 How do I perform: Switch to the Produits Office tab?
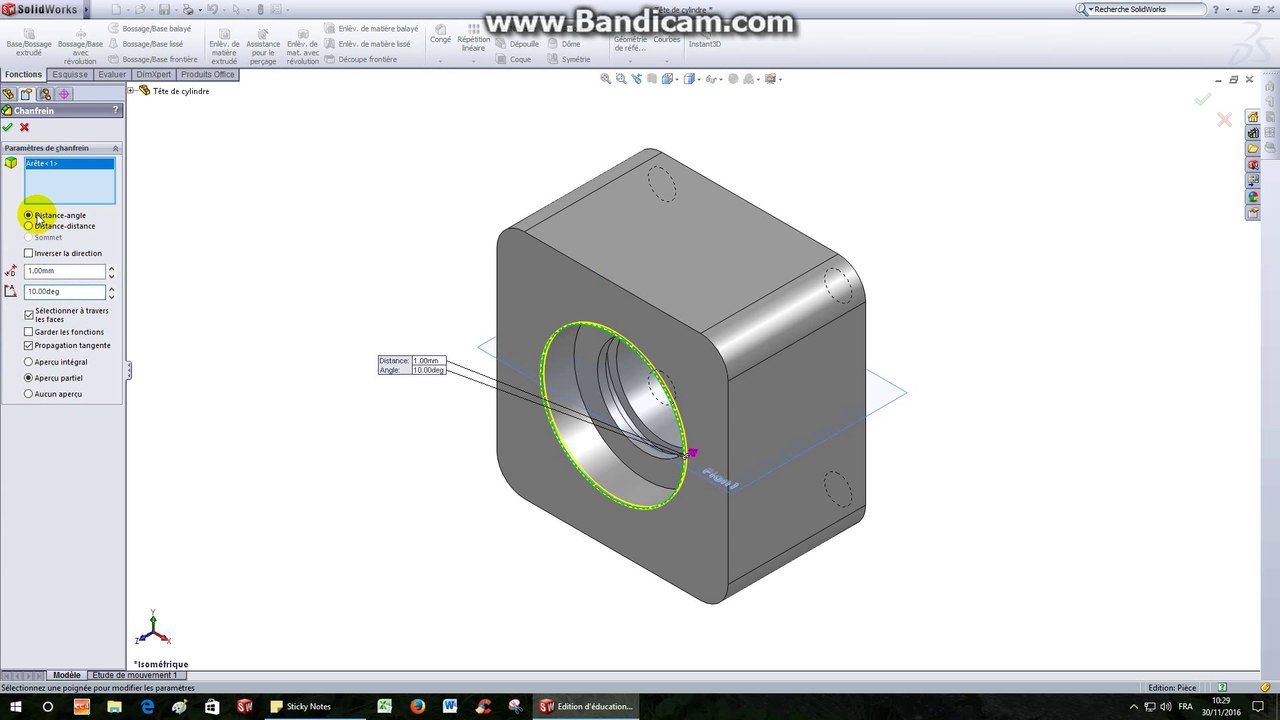pyautogui.click(x=208, y=74)
